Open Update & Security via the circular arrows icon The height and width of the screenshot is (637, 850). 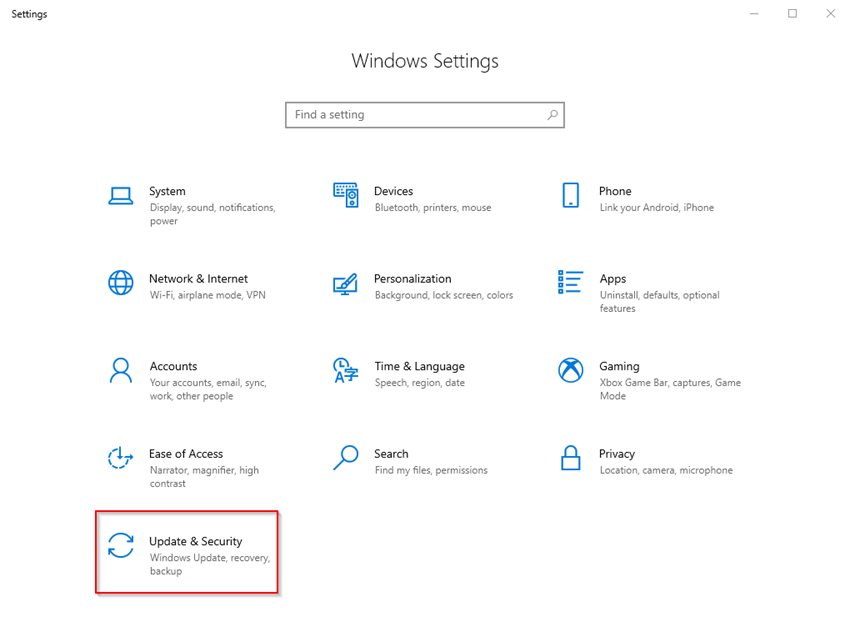pyautogui.click(x=121, y=546)
